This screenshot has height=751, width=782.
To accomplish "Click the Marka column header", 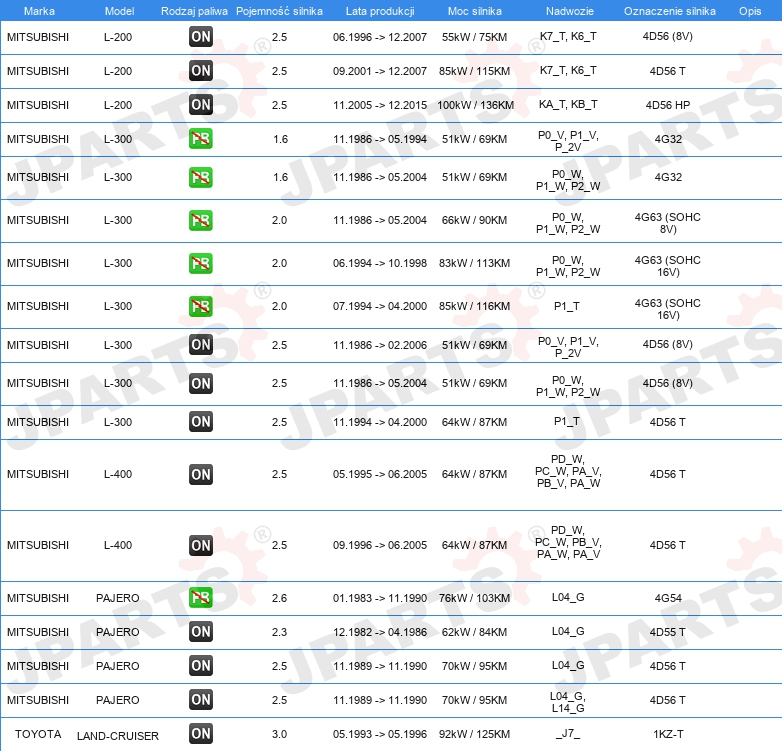I will click(39, 11).
